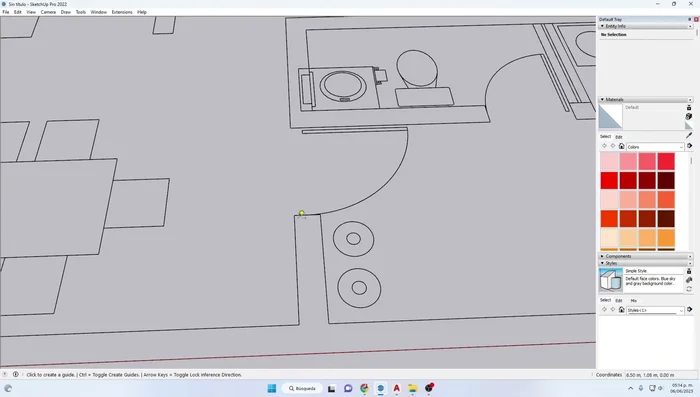The height and width of the screenshot is (397, 700).
Task: Click the status bar help question icon
Action: point(4,375)
